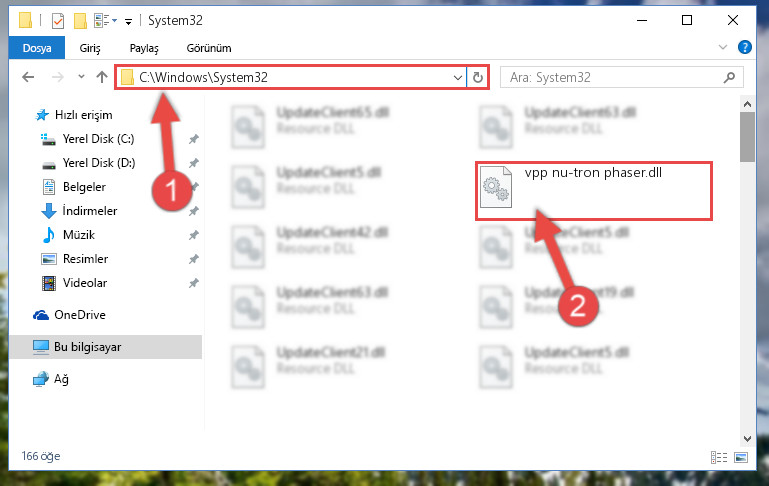Unpin Yerel Disk (C:) pin icon

[194, 139]
